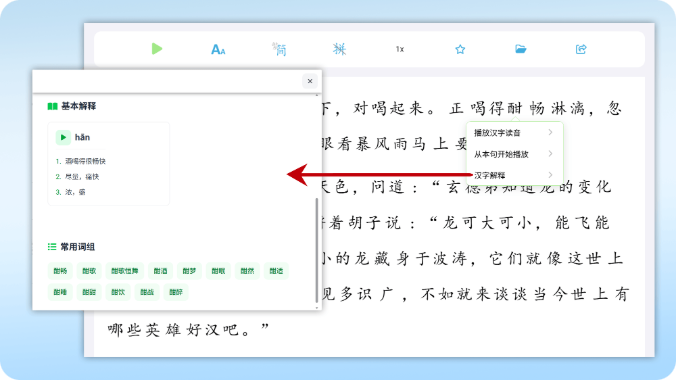This screenshot has width=676, height=380.
Task: Open the 酣酒 word chip
Action: [x=160, y=271]
